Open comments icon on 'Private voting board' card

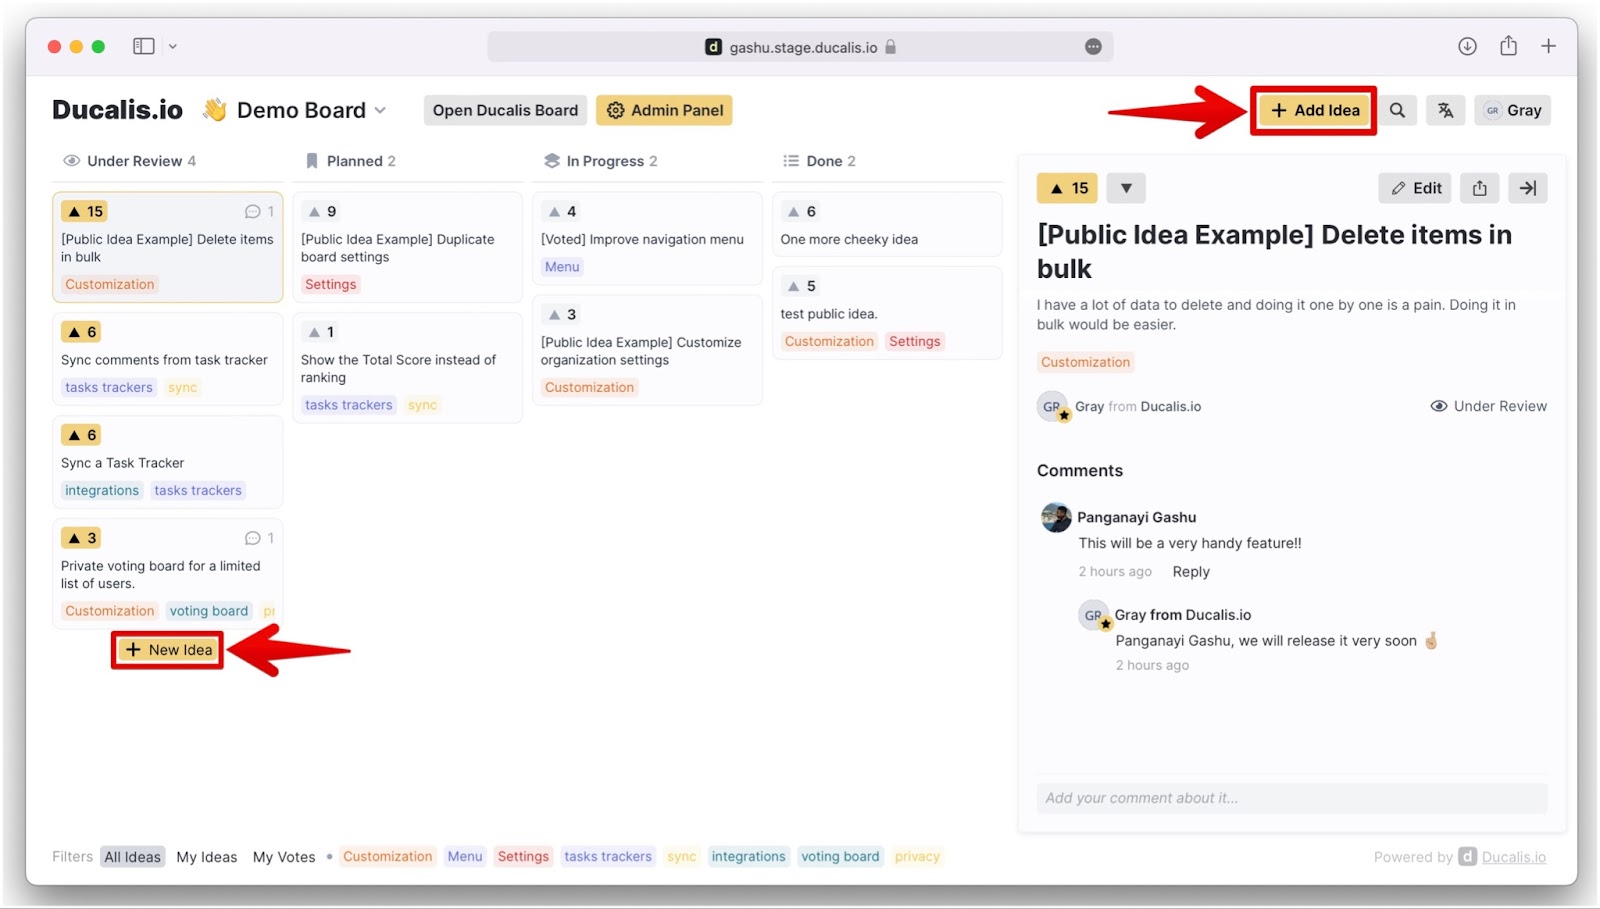pyautogui.click(x=259, y=538)
